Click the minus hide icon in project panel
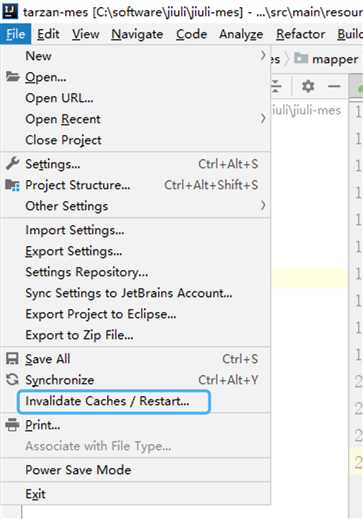 pyautogui.click(x=334, y=86)
